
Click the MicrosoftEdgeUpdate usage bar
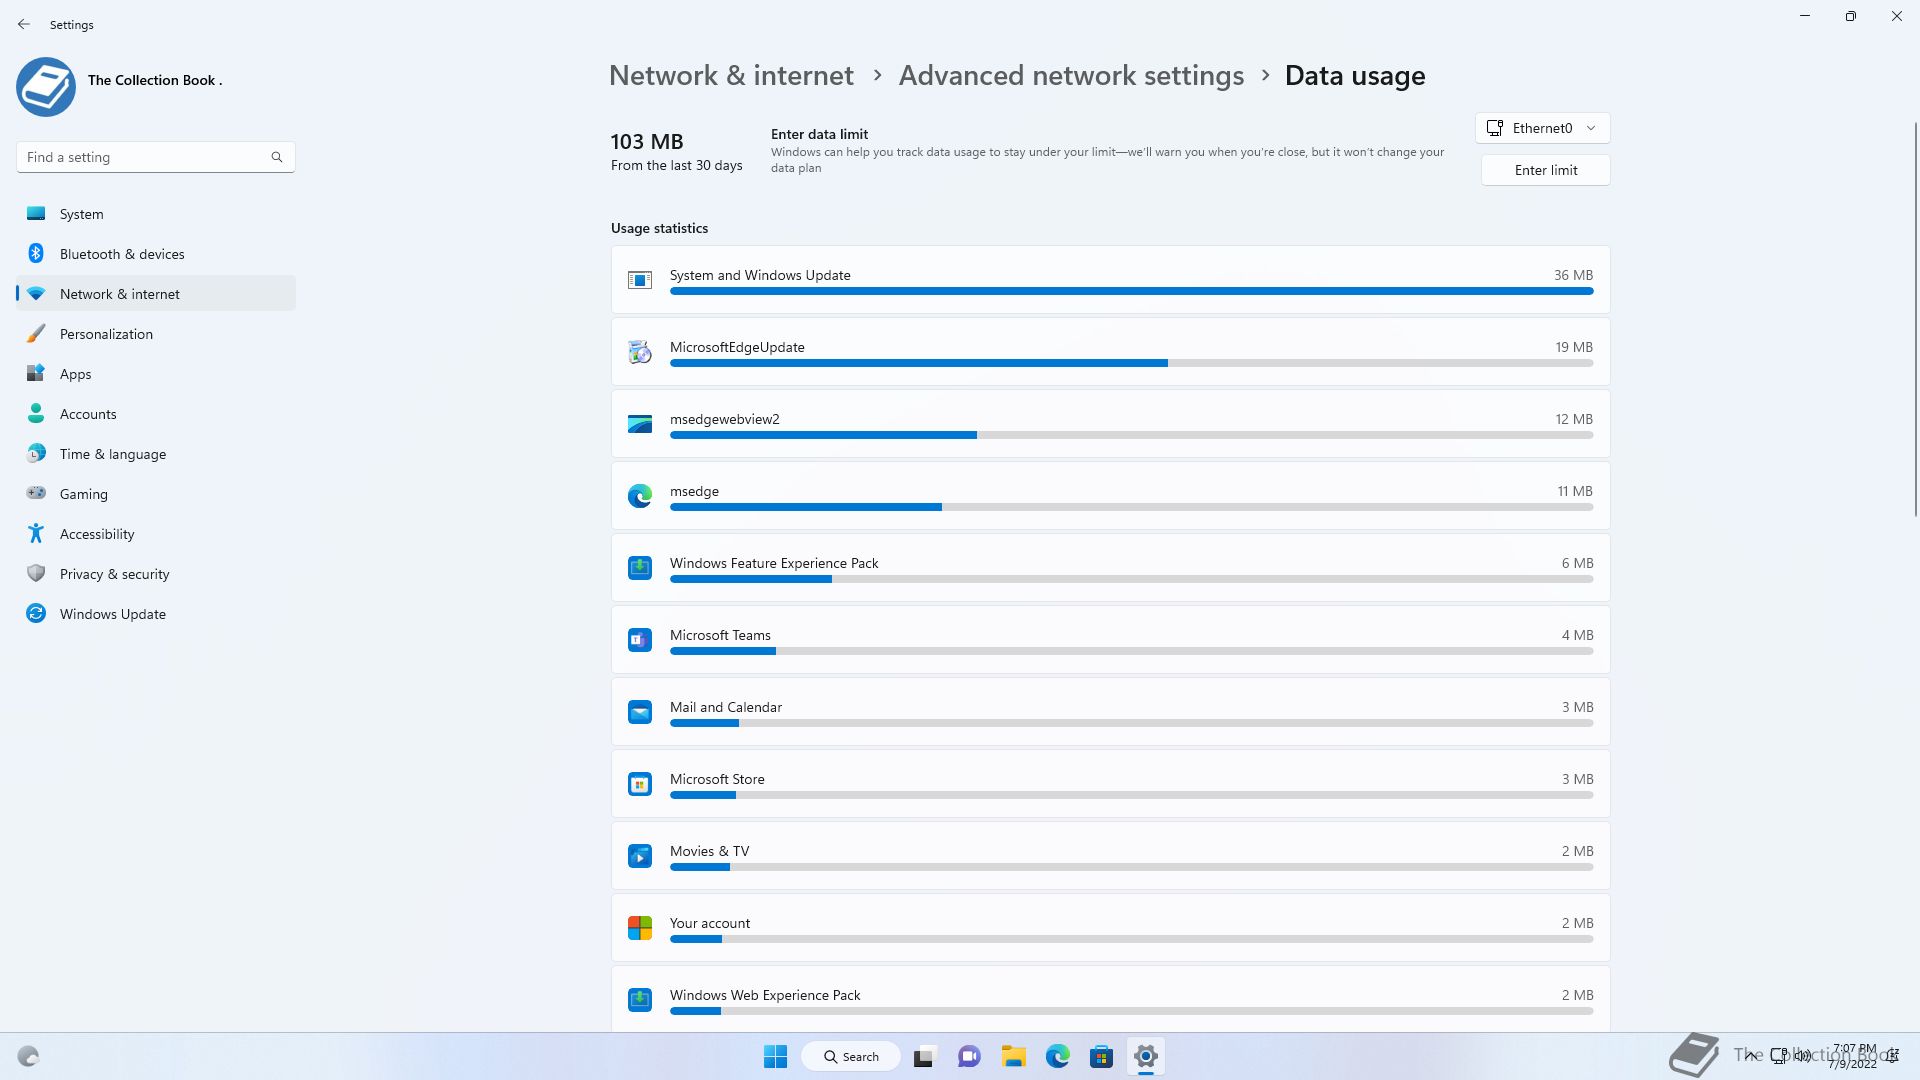click(1131, 363)
